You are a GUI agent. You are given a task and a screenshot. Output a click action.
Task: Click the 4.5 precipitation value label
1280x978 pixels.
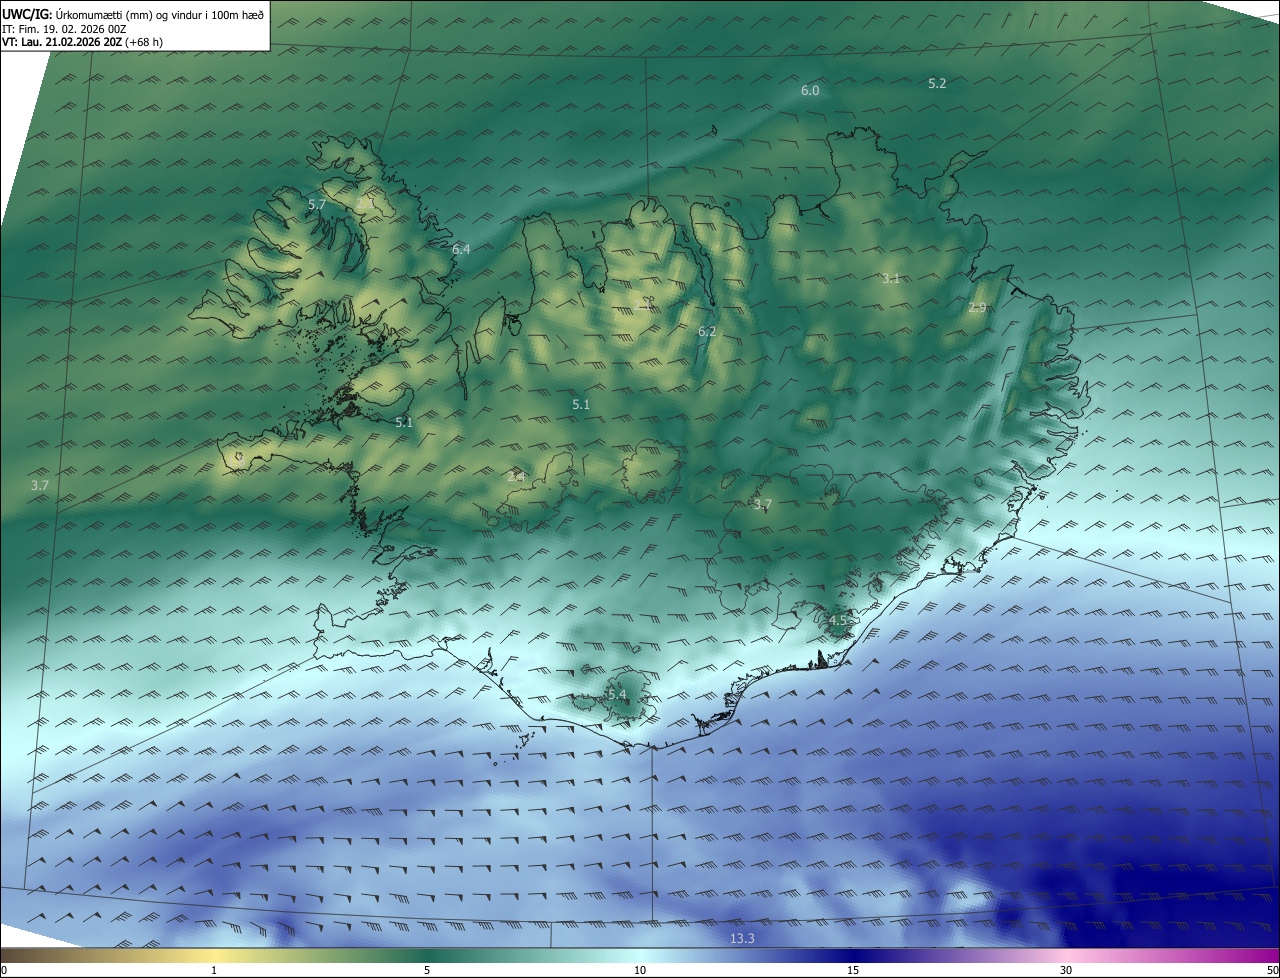point(838,620)
